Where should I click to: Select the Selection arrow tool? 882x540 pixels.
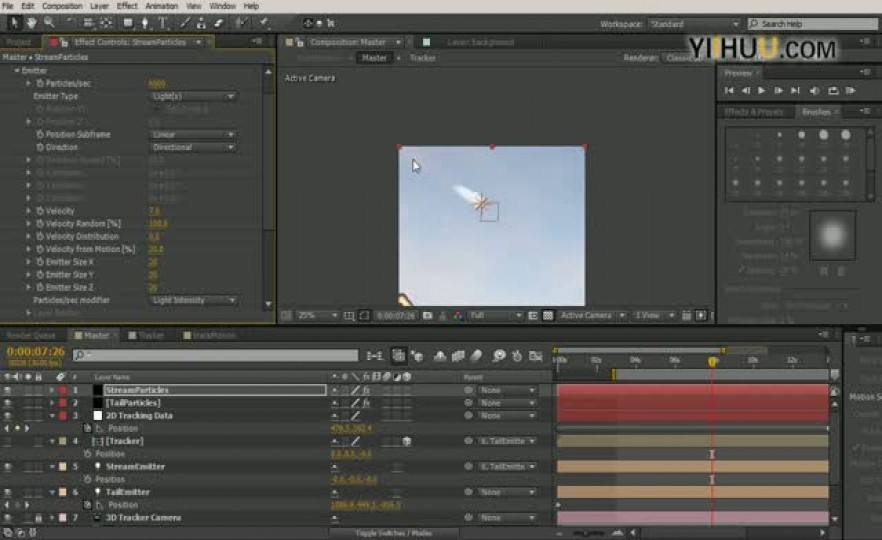coord(14,23)
